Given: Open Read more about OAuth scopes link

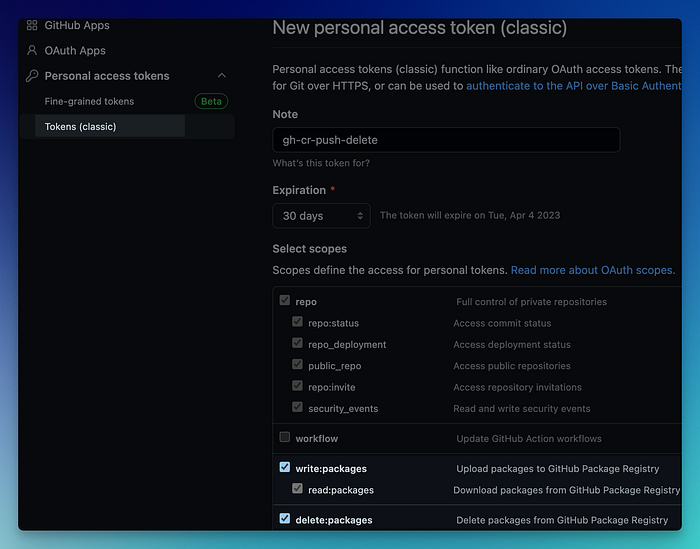Looking at the screenshot, I should [593, 270].
